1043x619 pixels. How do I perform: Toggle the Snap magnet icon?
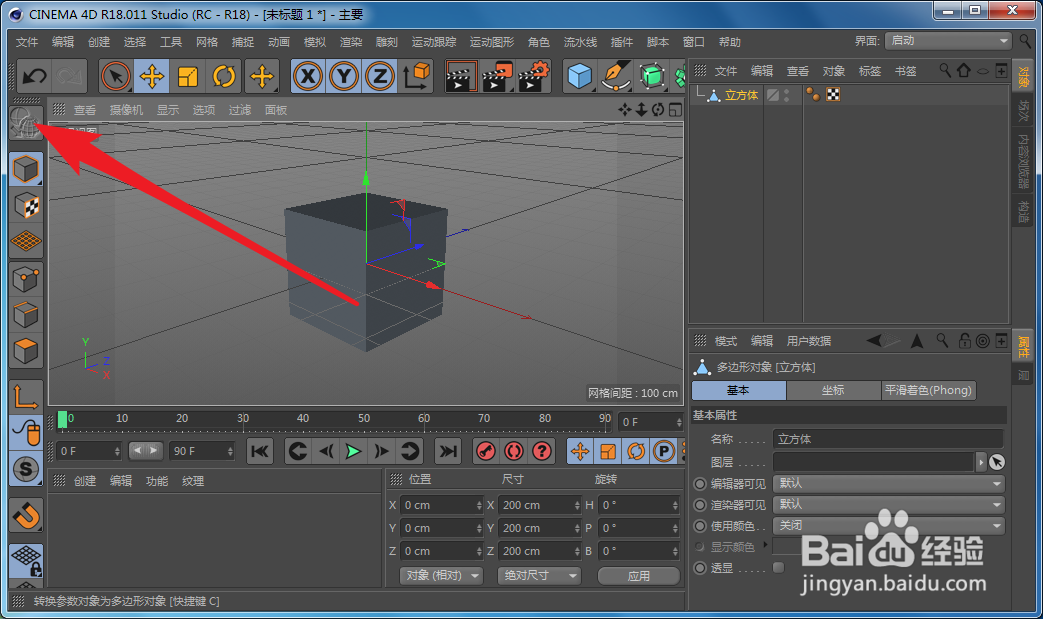[x=26, y=515]
